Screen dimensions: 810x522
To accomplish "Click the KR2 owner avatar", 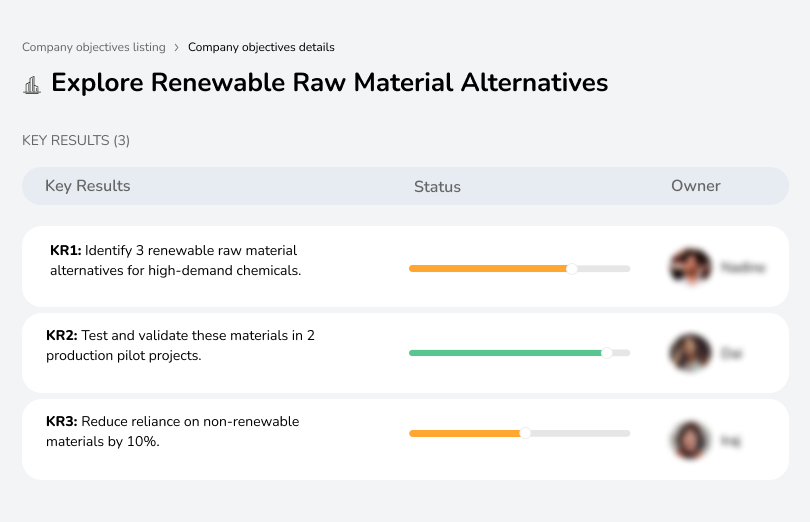I will point(690,352).
